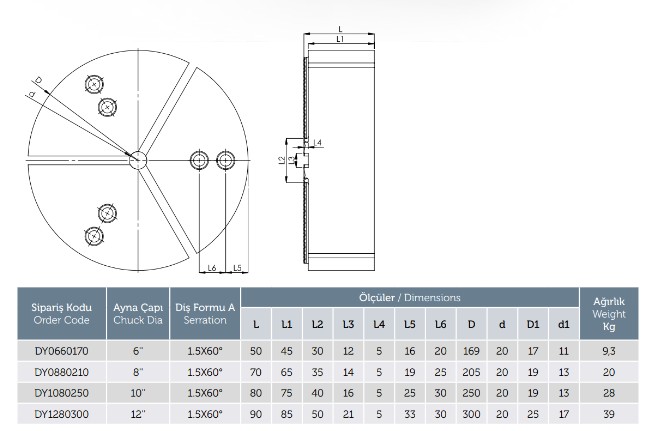Screen dimensions: 653x431
Task: Select the L6 dimension label on the drawing
Action: pos(210,269)
